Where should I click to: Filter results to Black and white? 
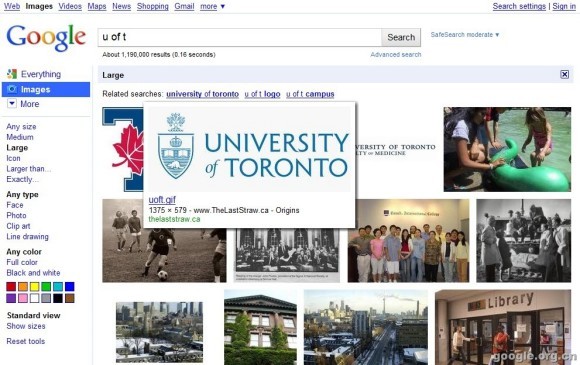33,273
